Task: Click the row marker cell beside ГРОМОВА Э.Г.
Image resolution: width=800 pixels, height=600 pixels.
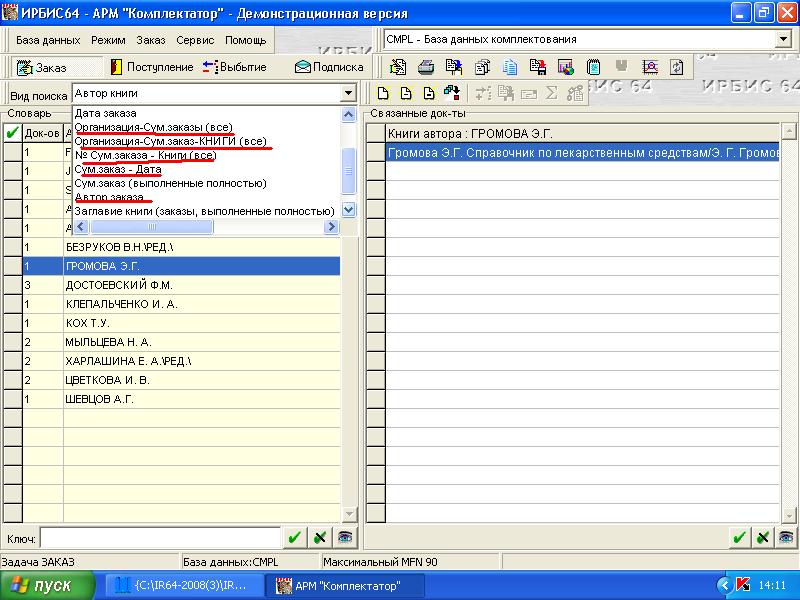Action: 12,266
